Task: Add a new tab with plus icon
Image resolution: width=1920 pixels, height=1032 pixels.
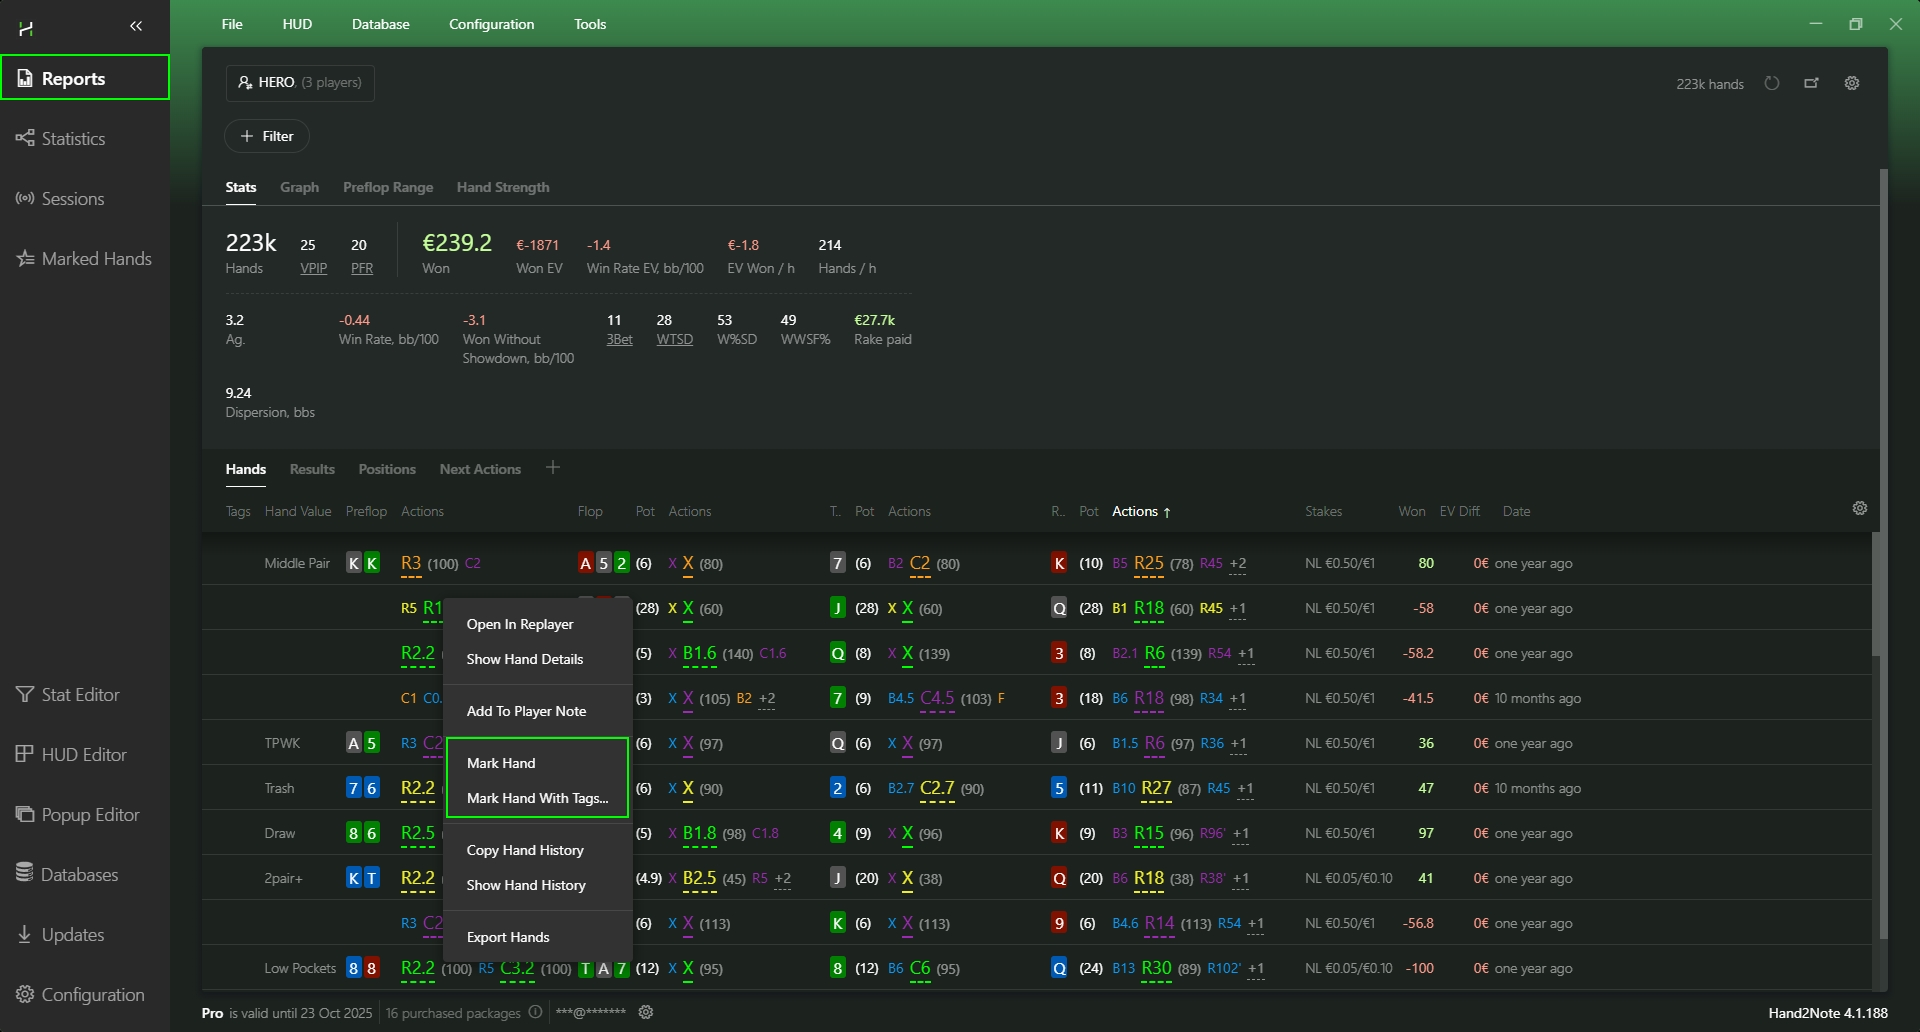Action: click(553, 468)
